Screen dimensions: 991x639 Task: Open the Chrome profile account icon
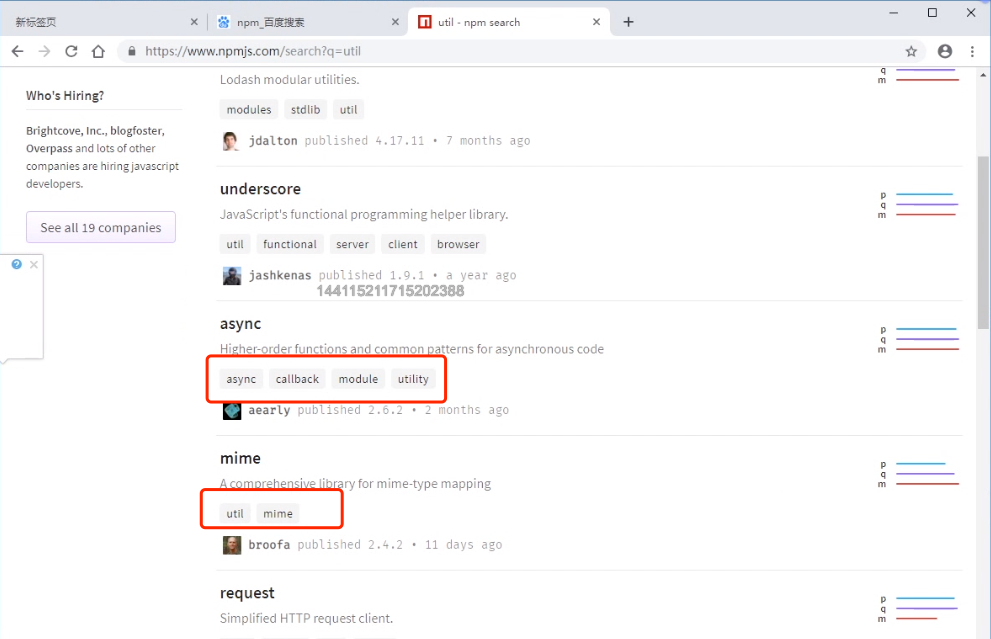[945, 51]
